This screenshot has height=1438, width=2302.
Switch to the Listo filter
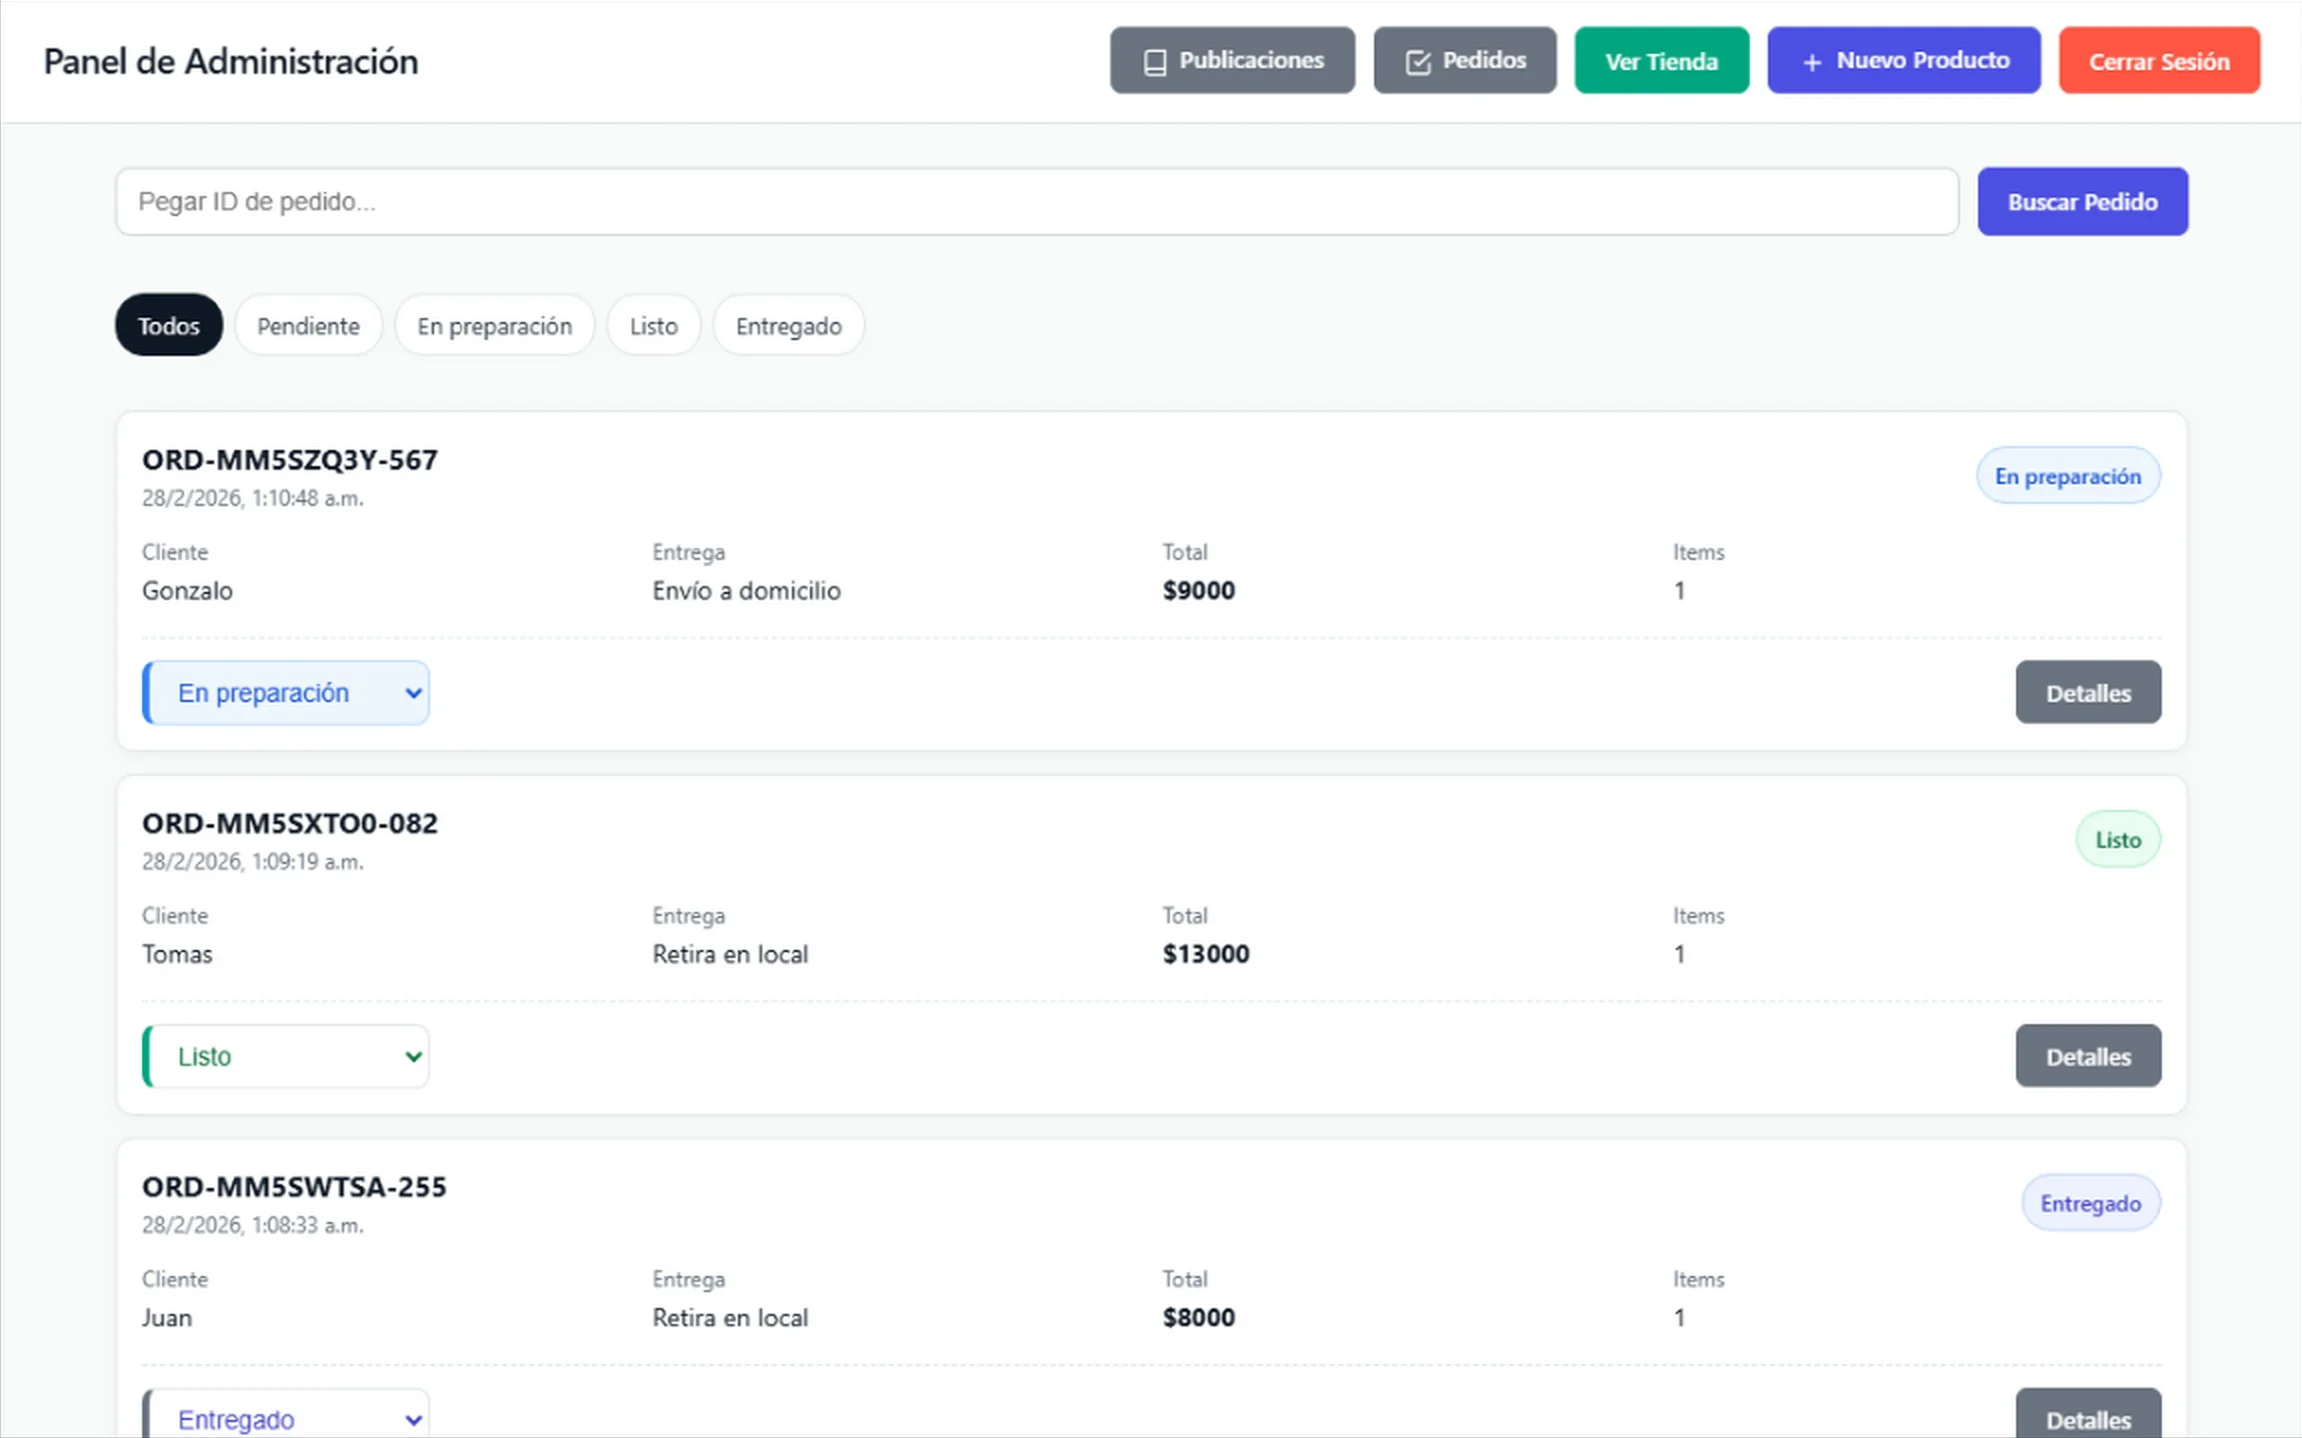point(653,326)
